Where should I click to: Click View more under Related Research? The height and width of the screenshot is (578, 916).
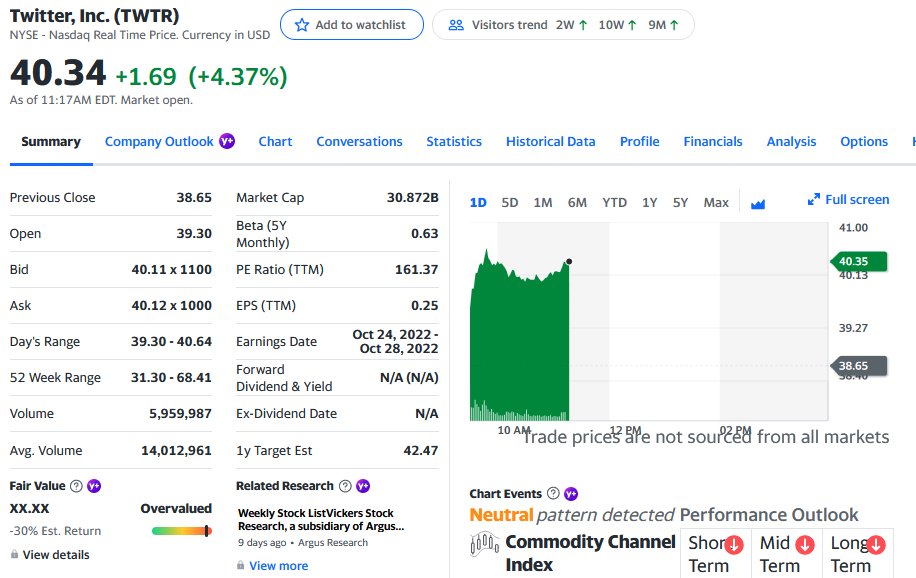tap(279, 566)
